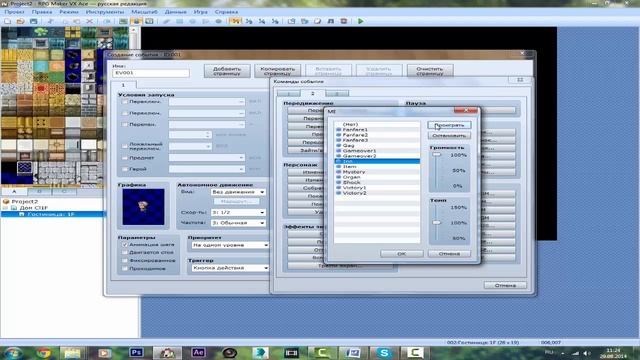Select the highlighted Event mode icon
The image size is (640, 360).
coord(136,21)
